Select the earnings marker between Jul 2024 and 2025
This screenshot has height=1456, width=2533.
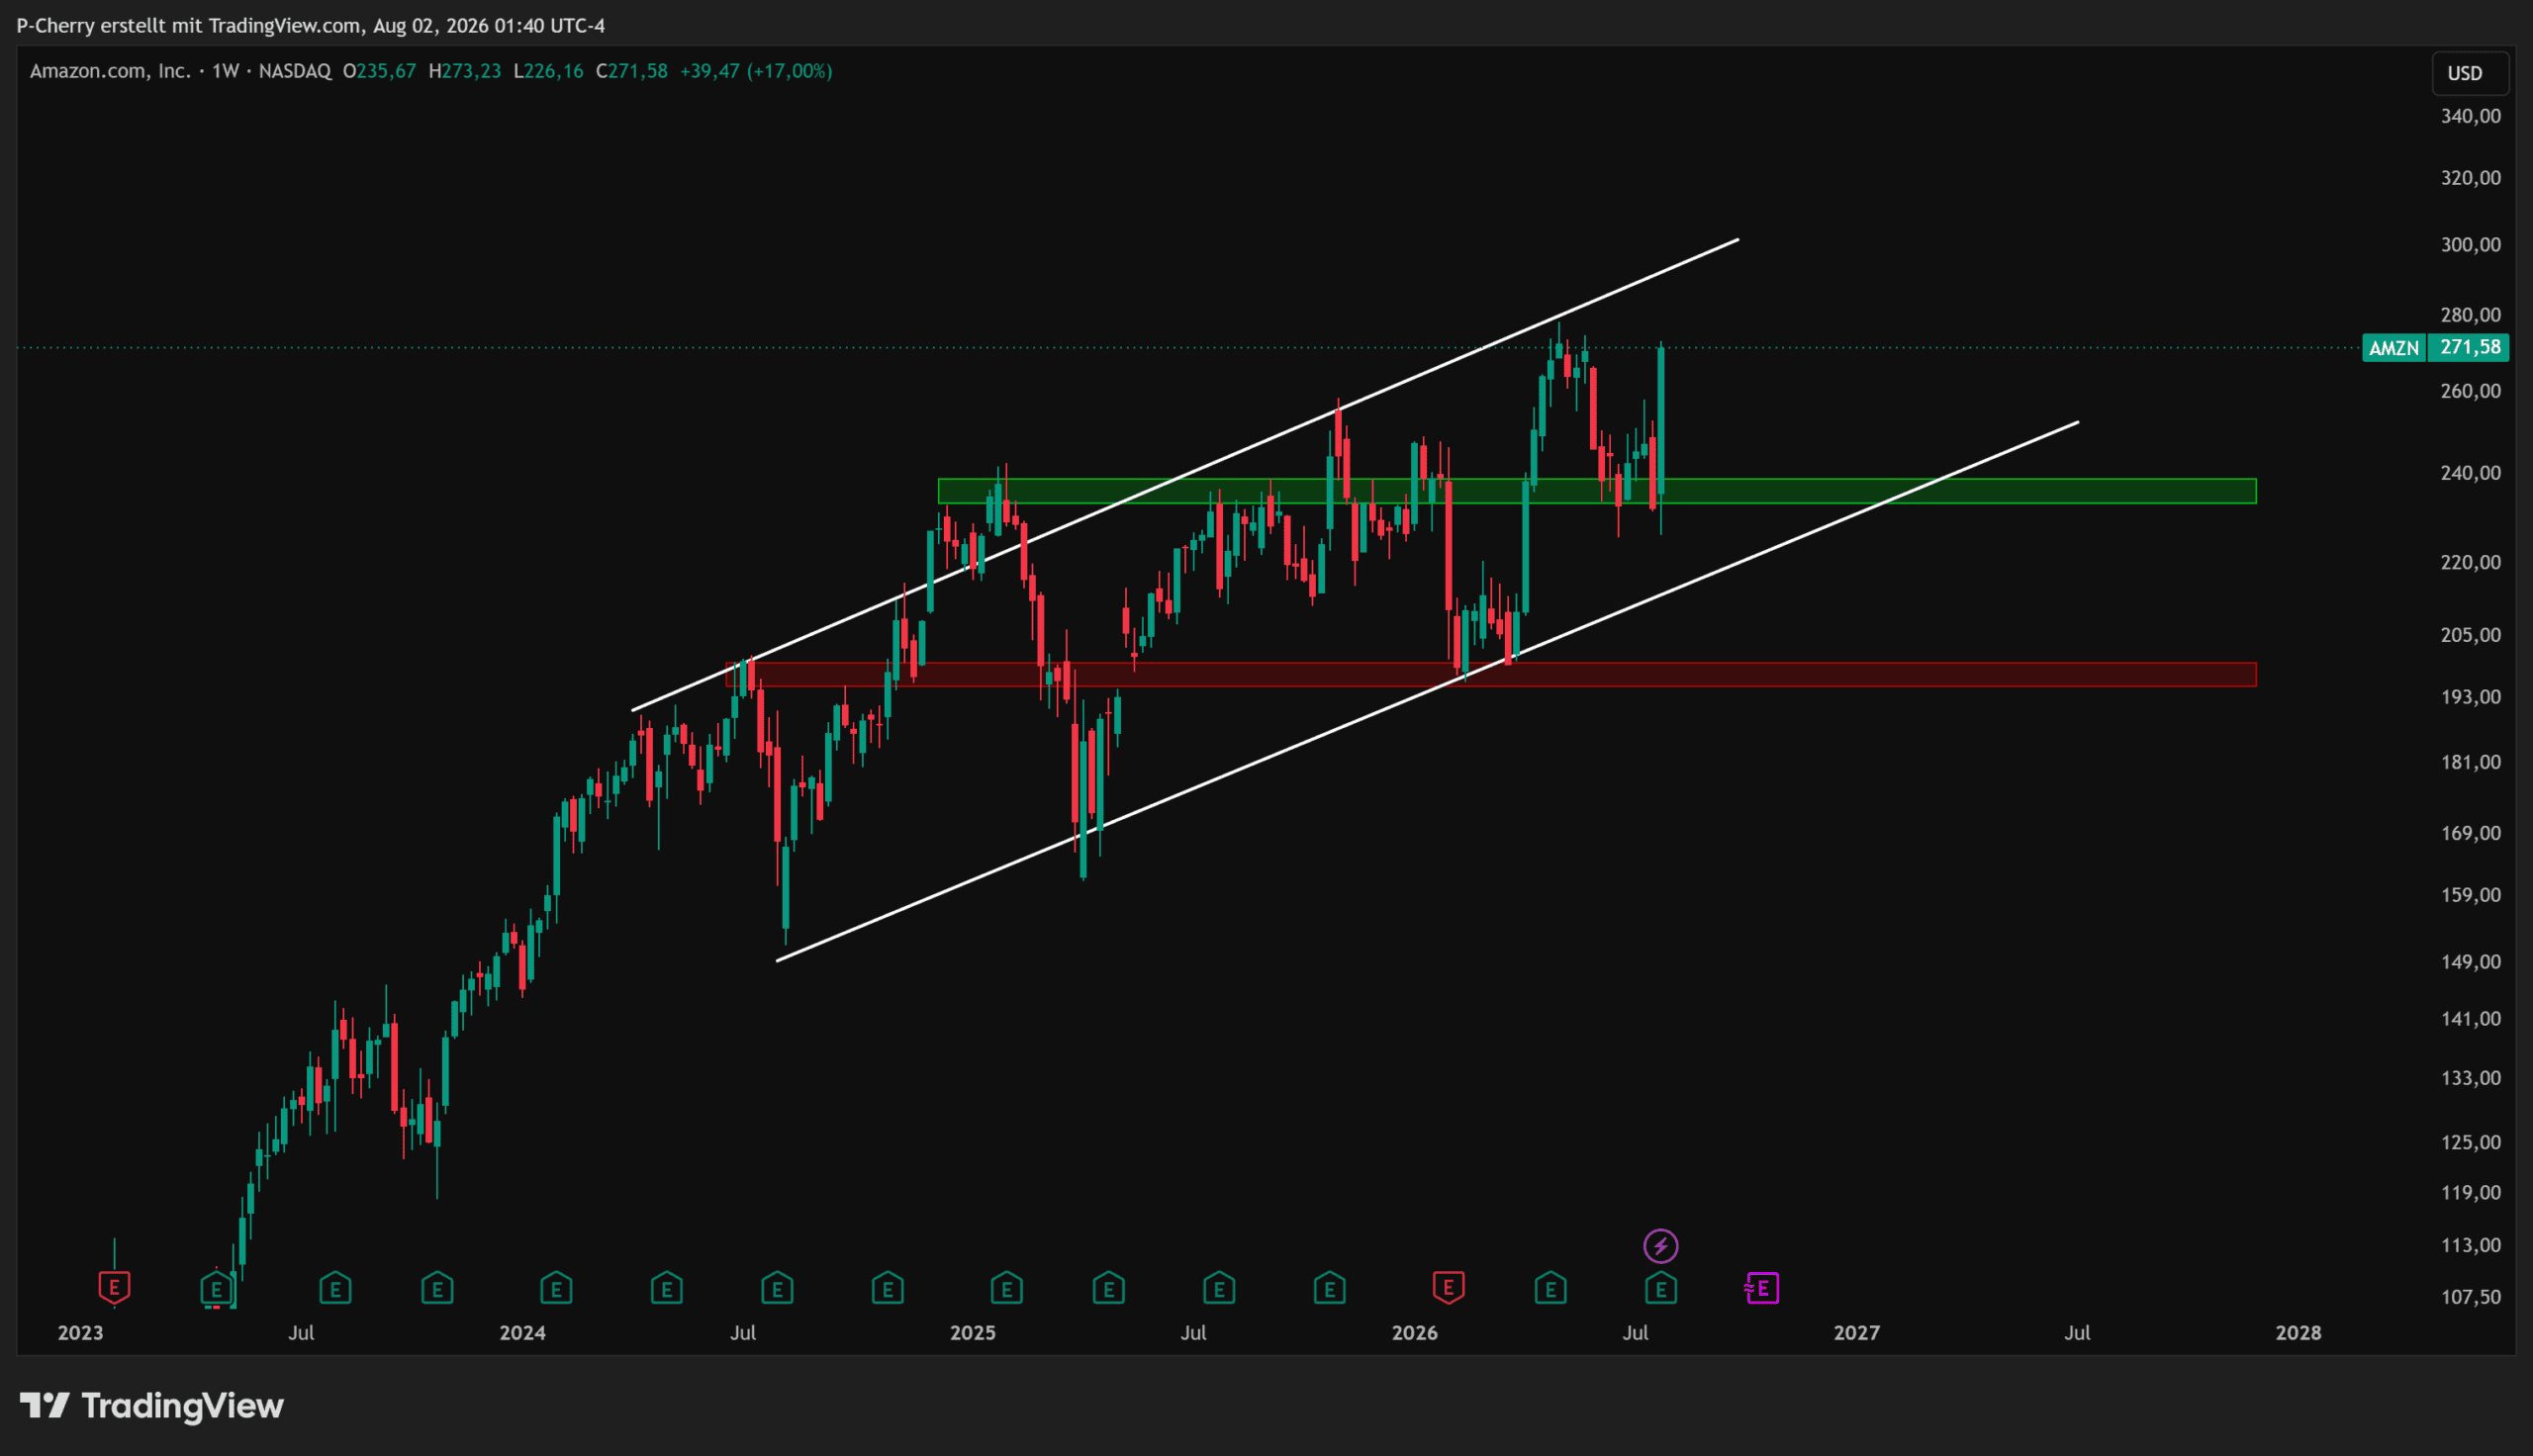point(887,1288)
